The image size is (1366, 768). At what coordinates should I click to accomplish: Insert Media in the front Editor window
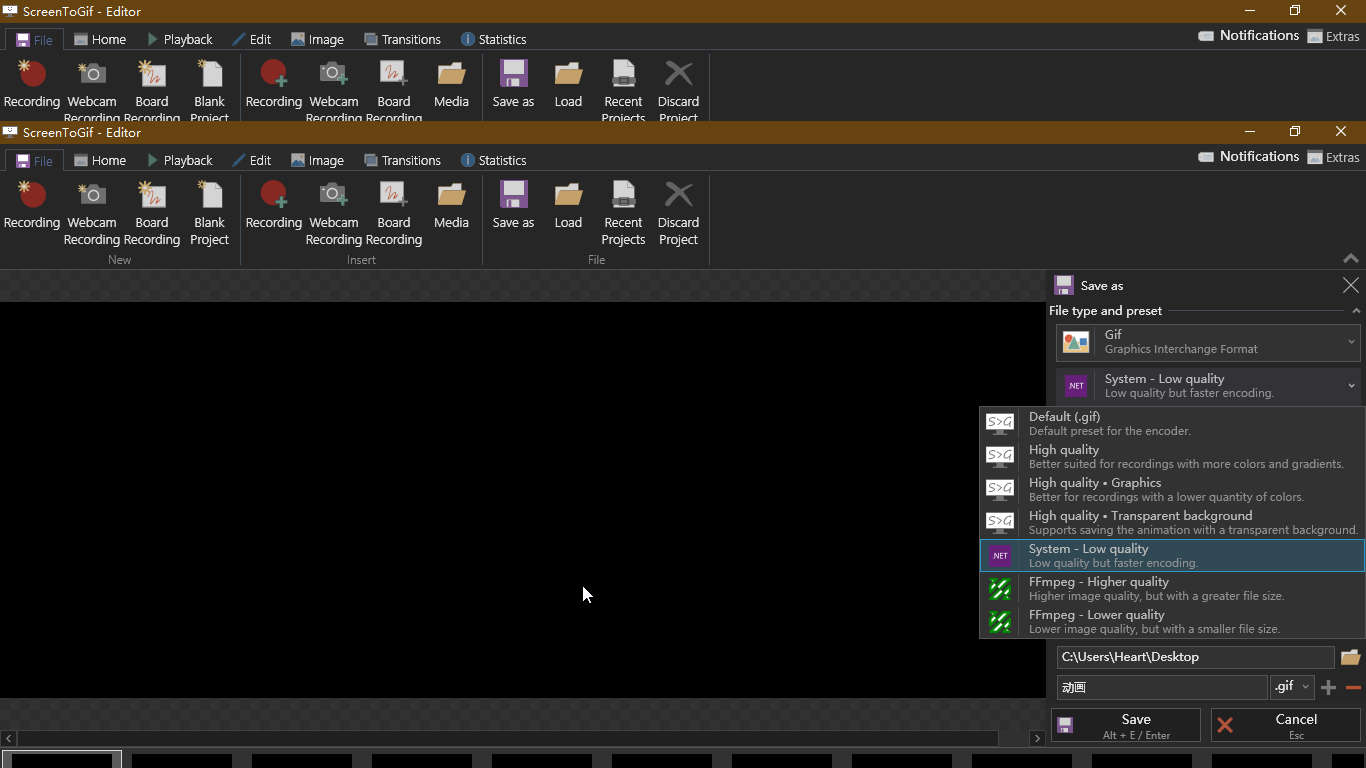(451, 204)
